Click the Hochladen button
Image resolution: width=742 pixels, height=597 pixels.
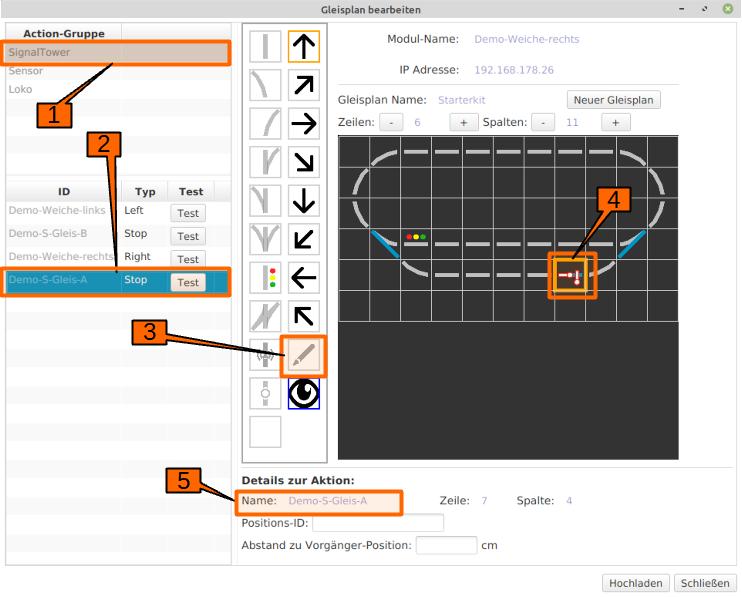(635, 583)
